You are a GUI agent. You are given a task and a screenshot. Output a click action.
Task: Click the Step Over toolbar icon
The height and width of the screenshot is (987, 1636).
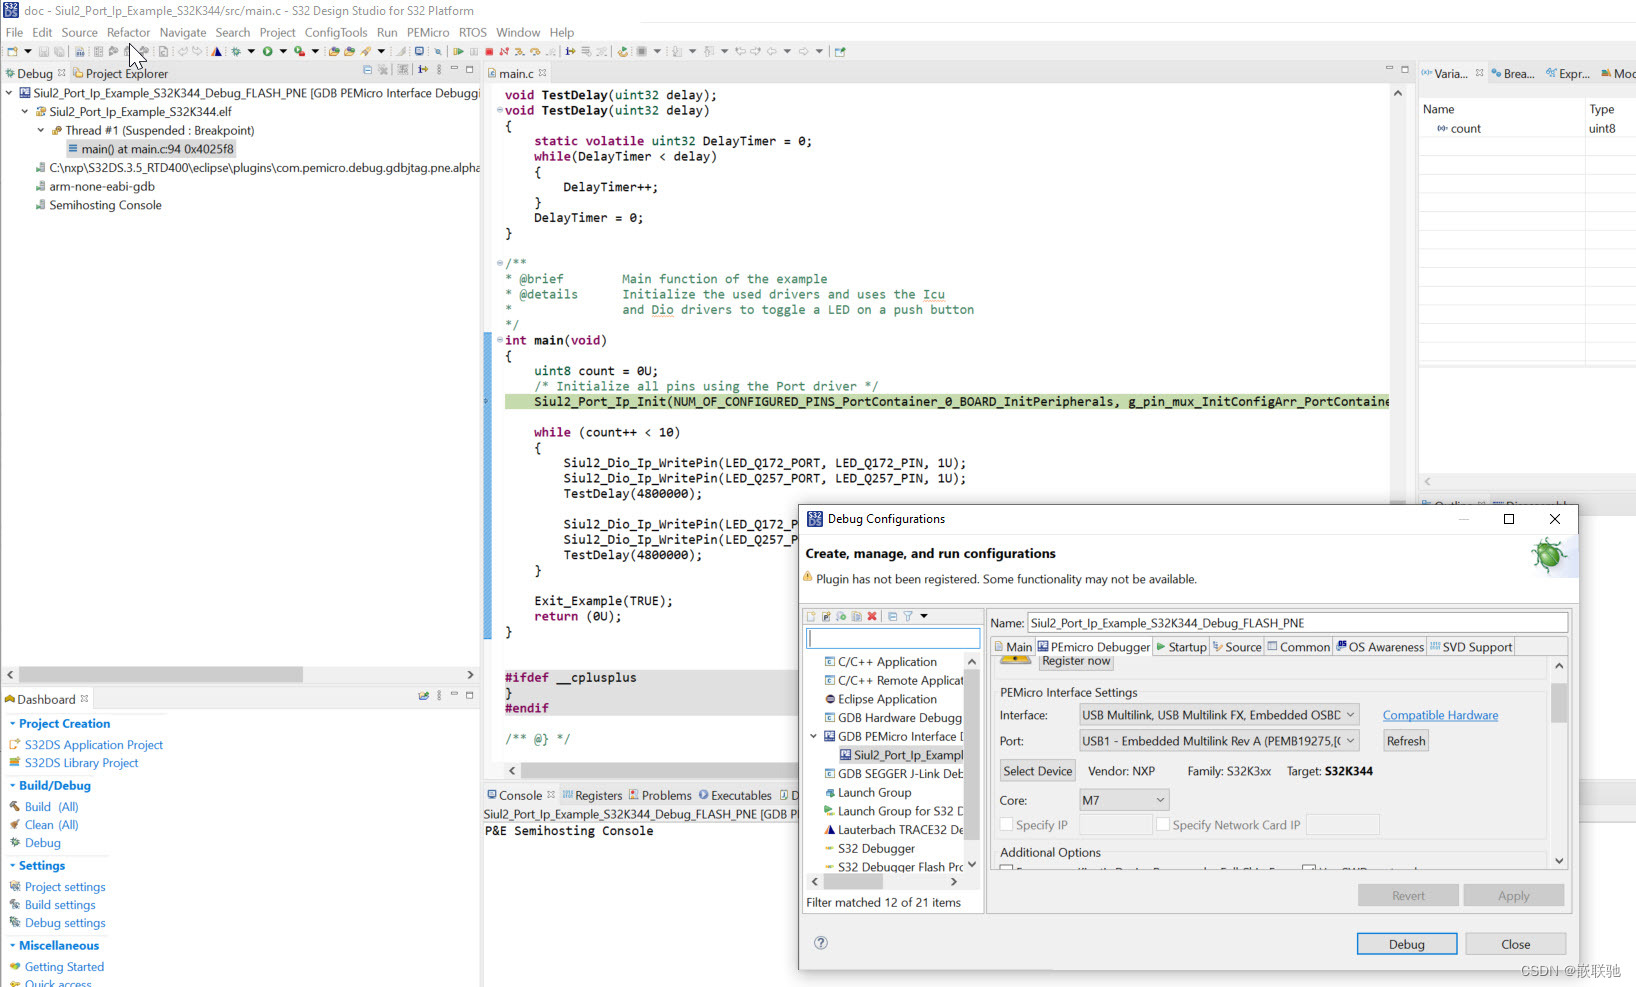pos(535,51)
